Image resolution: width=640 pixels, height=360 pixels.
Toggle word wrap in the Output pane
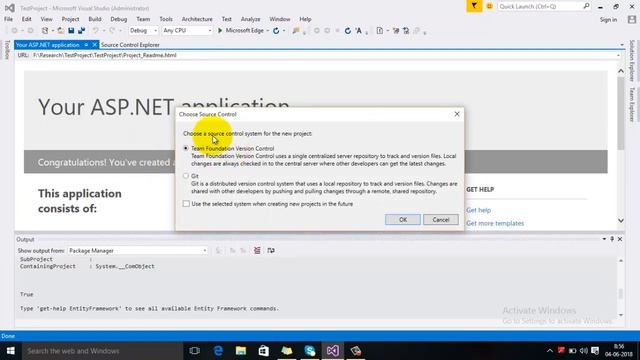point(271,250)
